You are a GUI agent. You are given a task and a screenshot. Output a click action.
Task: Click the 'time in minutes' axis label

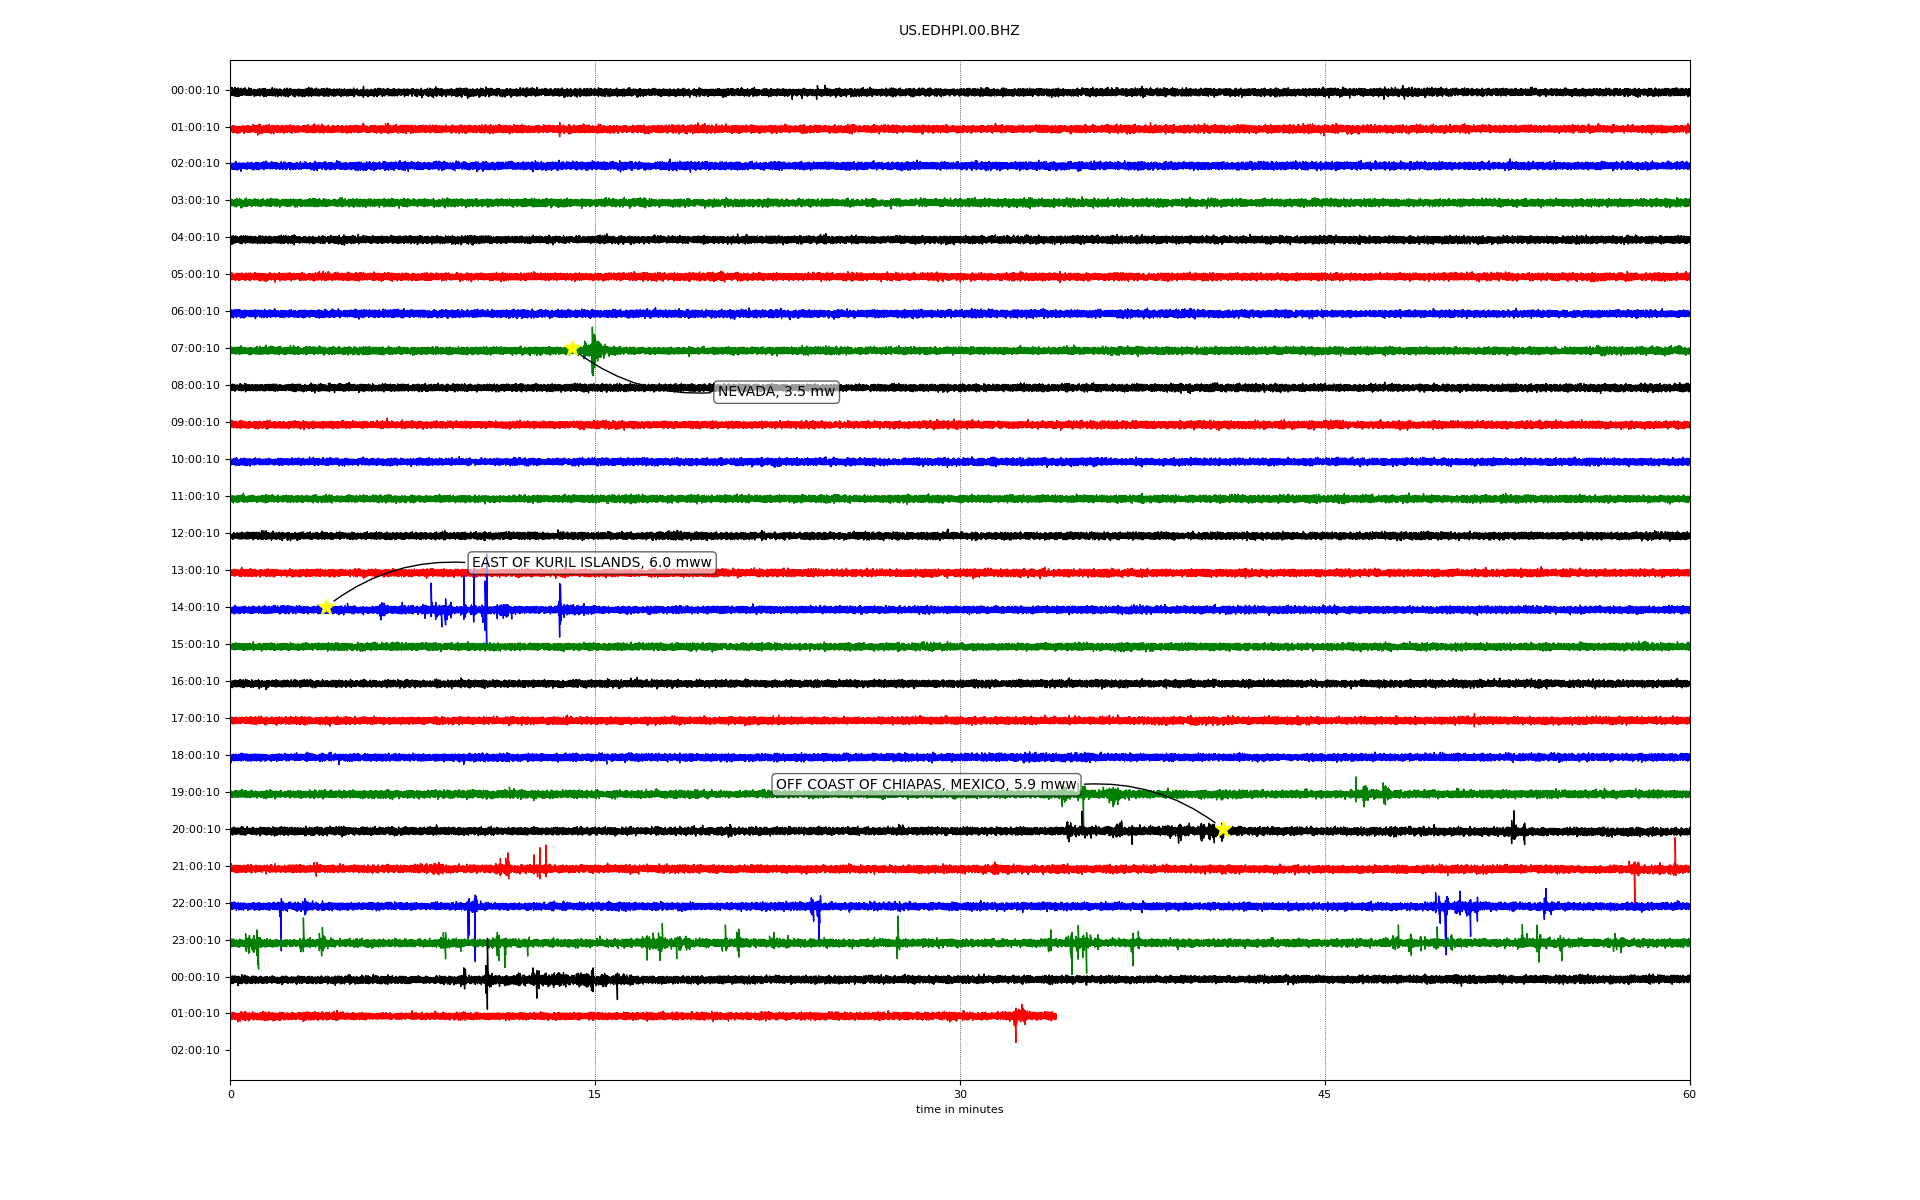coord(959,1110)
